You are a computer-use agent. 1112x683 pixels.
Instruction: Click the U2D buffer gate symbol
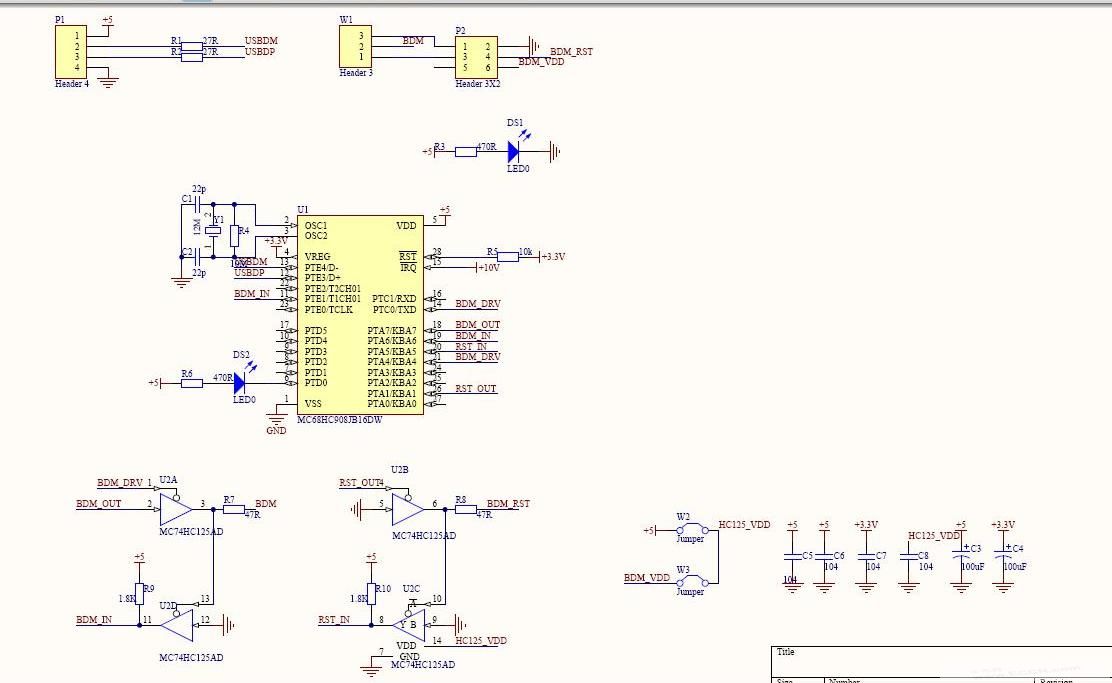(x=178, y=627)
